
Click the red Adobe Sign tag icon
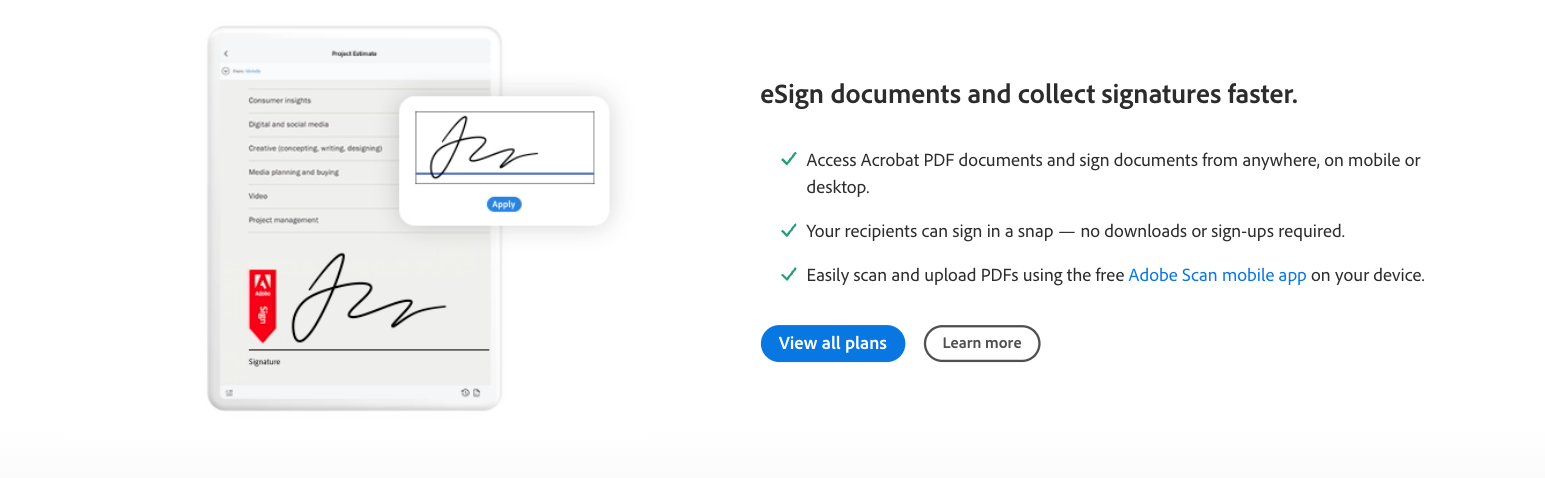point(263,305)
